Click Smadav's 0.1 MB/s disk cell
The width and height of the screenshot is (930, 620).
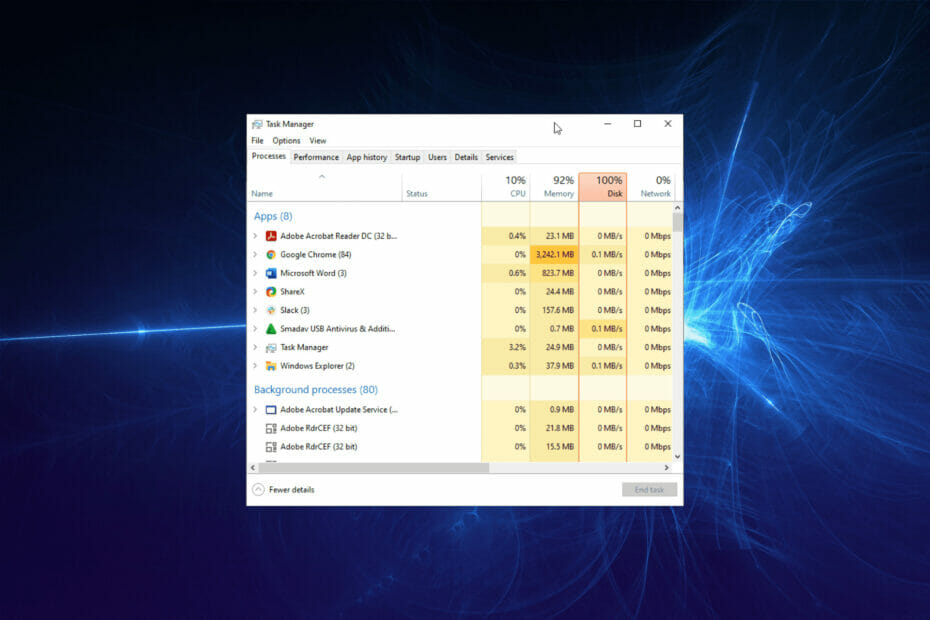point(603,329)
